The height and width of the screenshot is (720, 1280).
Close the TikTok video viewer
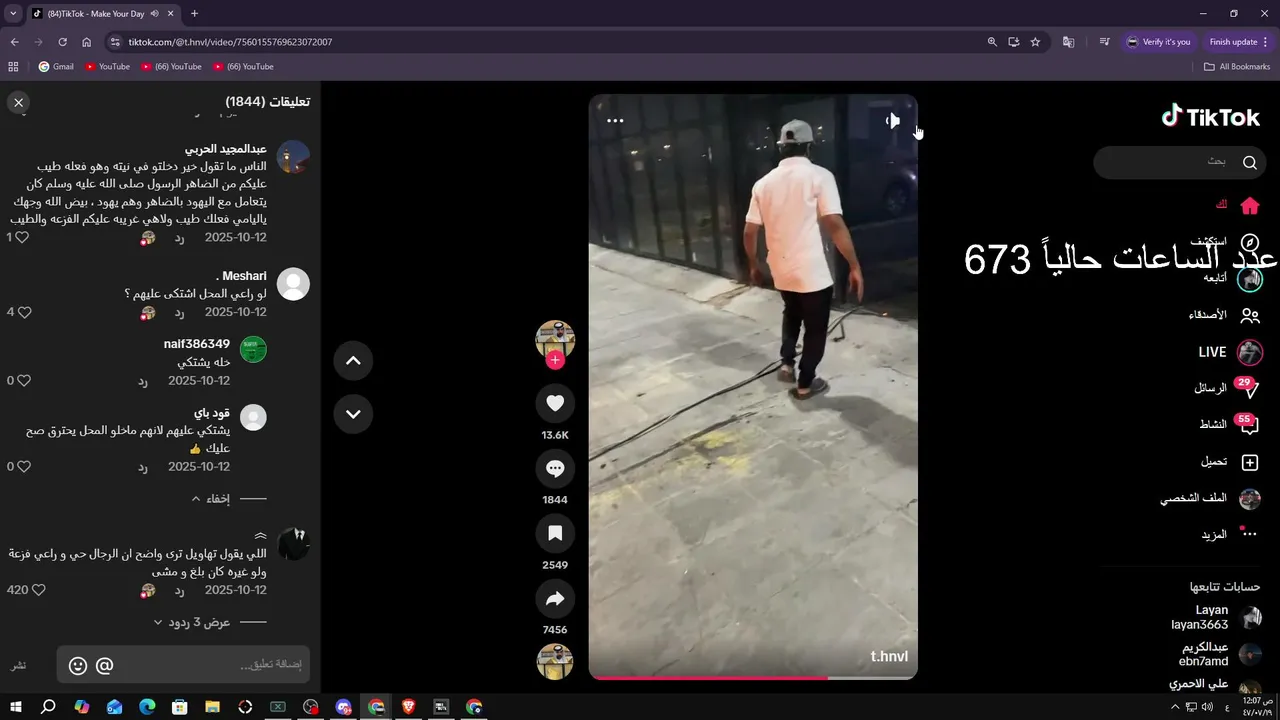18,102
